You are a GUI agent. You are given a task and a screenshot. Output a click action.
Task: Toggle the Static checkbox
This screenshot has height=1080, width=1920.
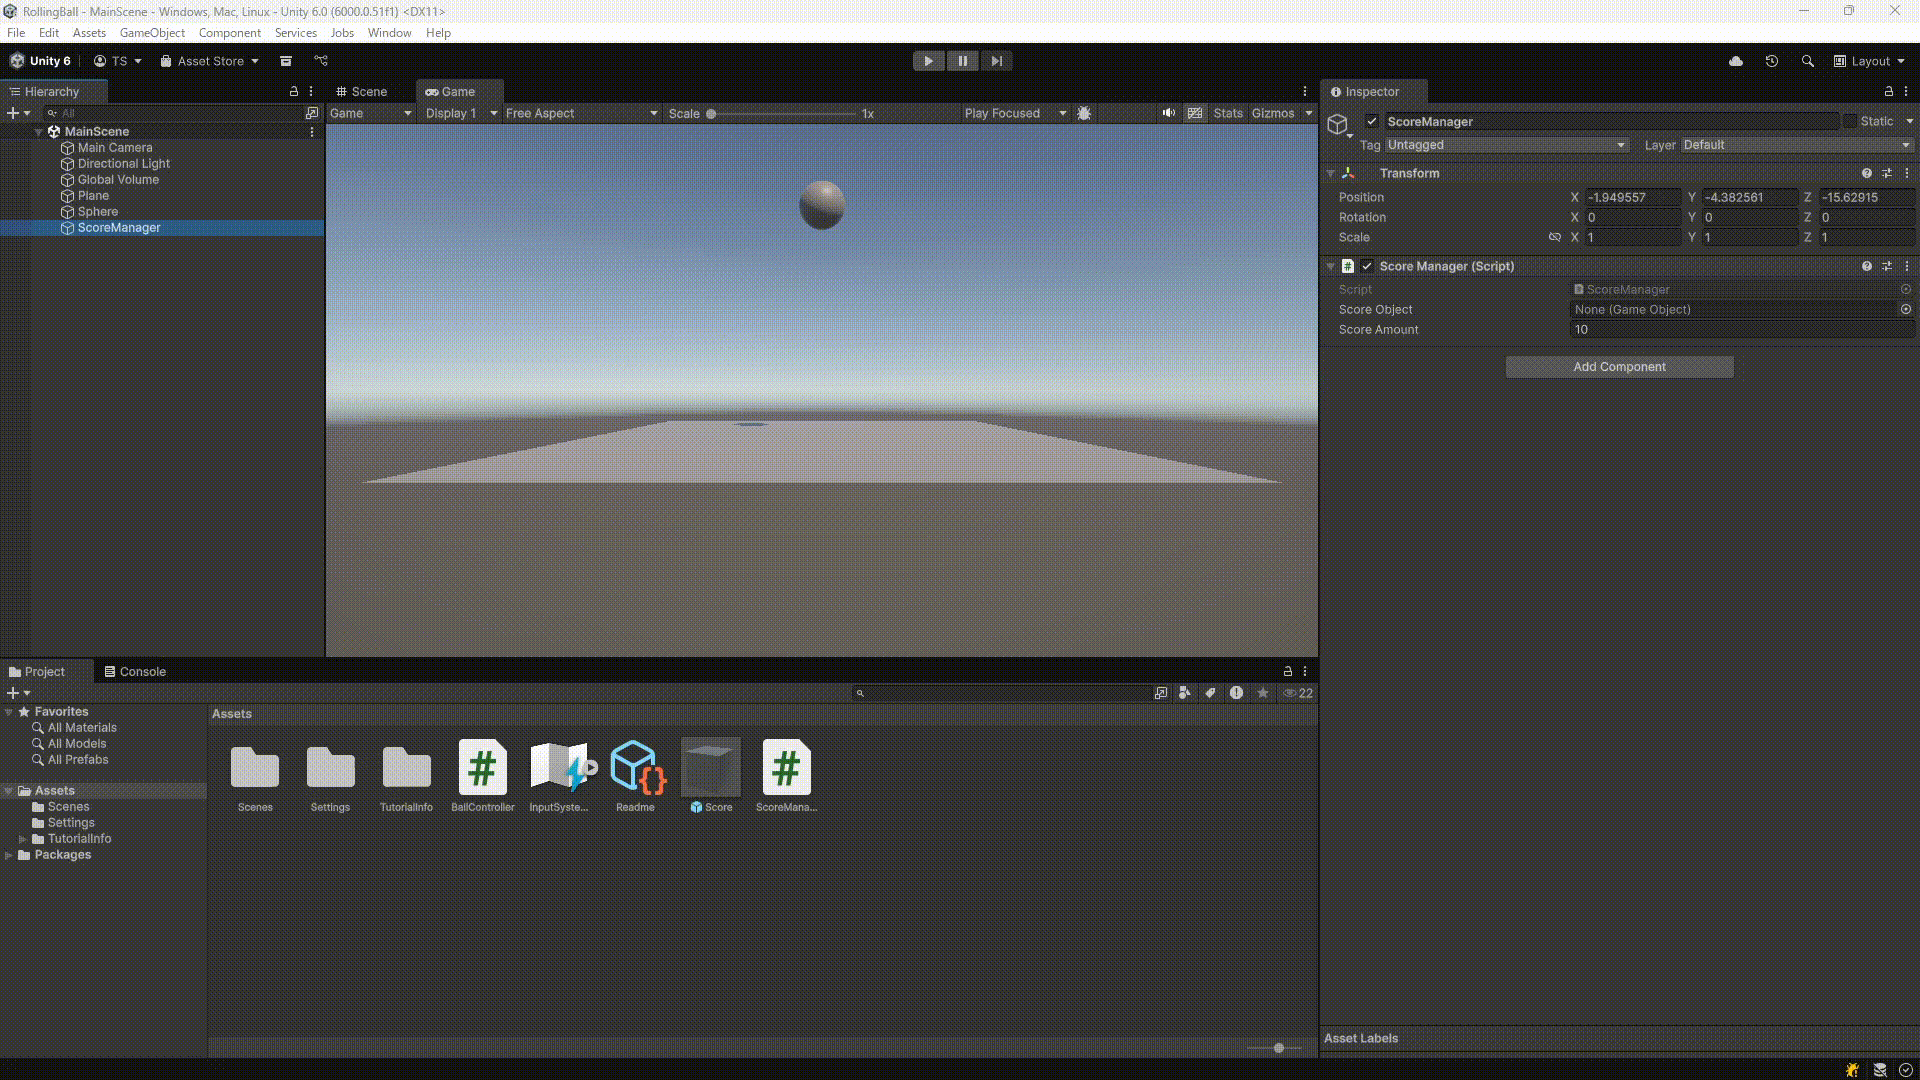point(1850,121)
